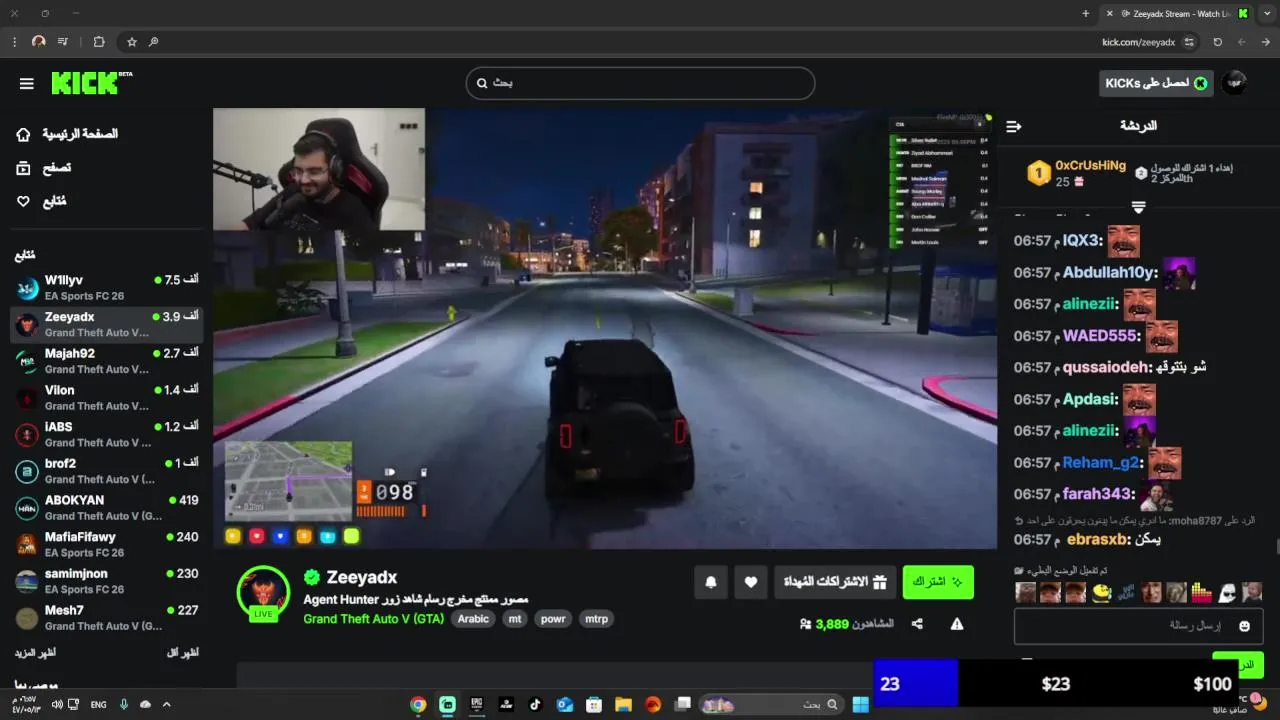Follow the channel with heart button
This screenshot has height=720, width=1280.
coord(751,582)
